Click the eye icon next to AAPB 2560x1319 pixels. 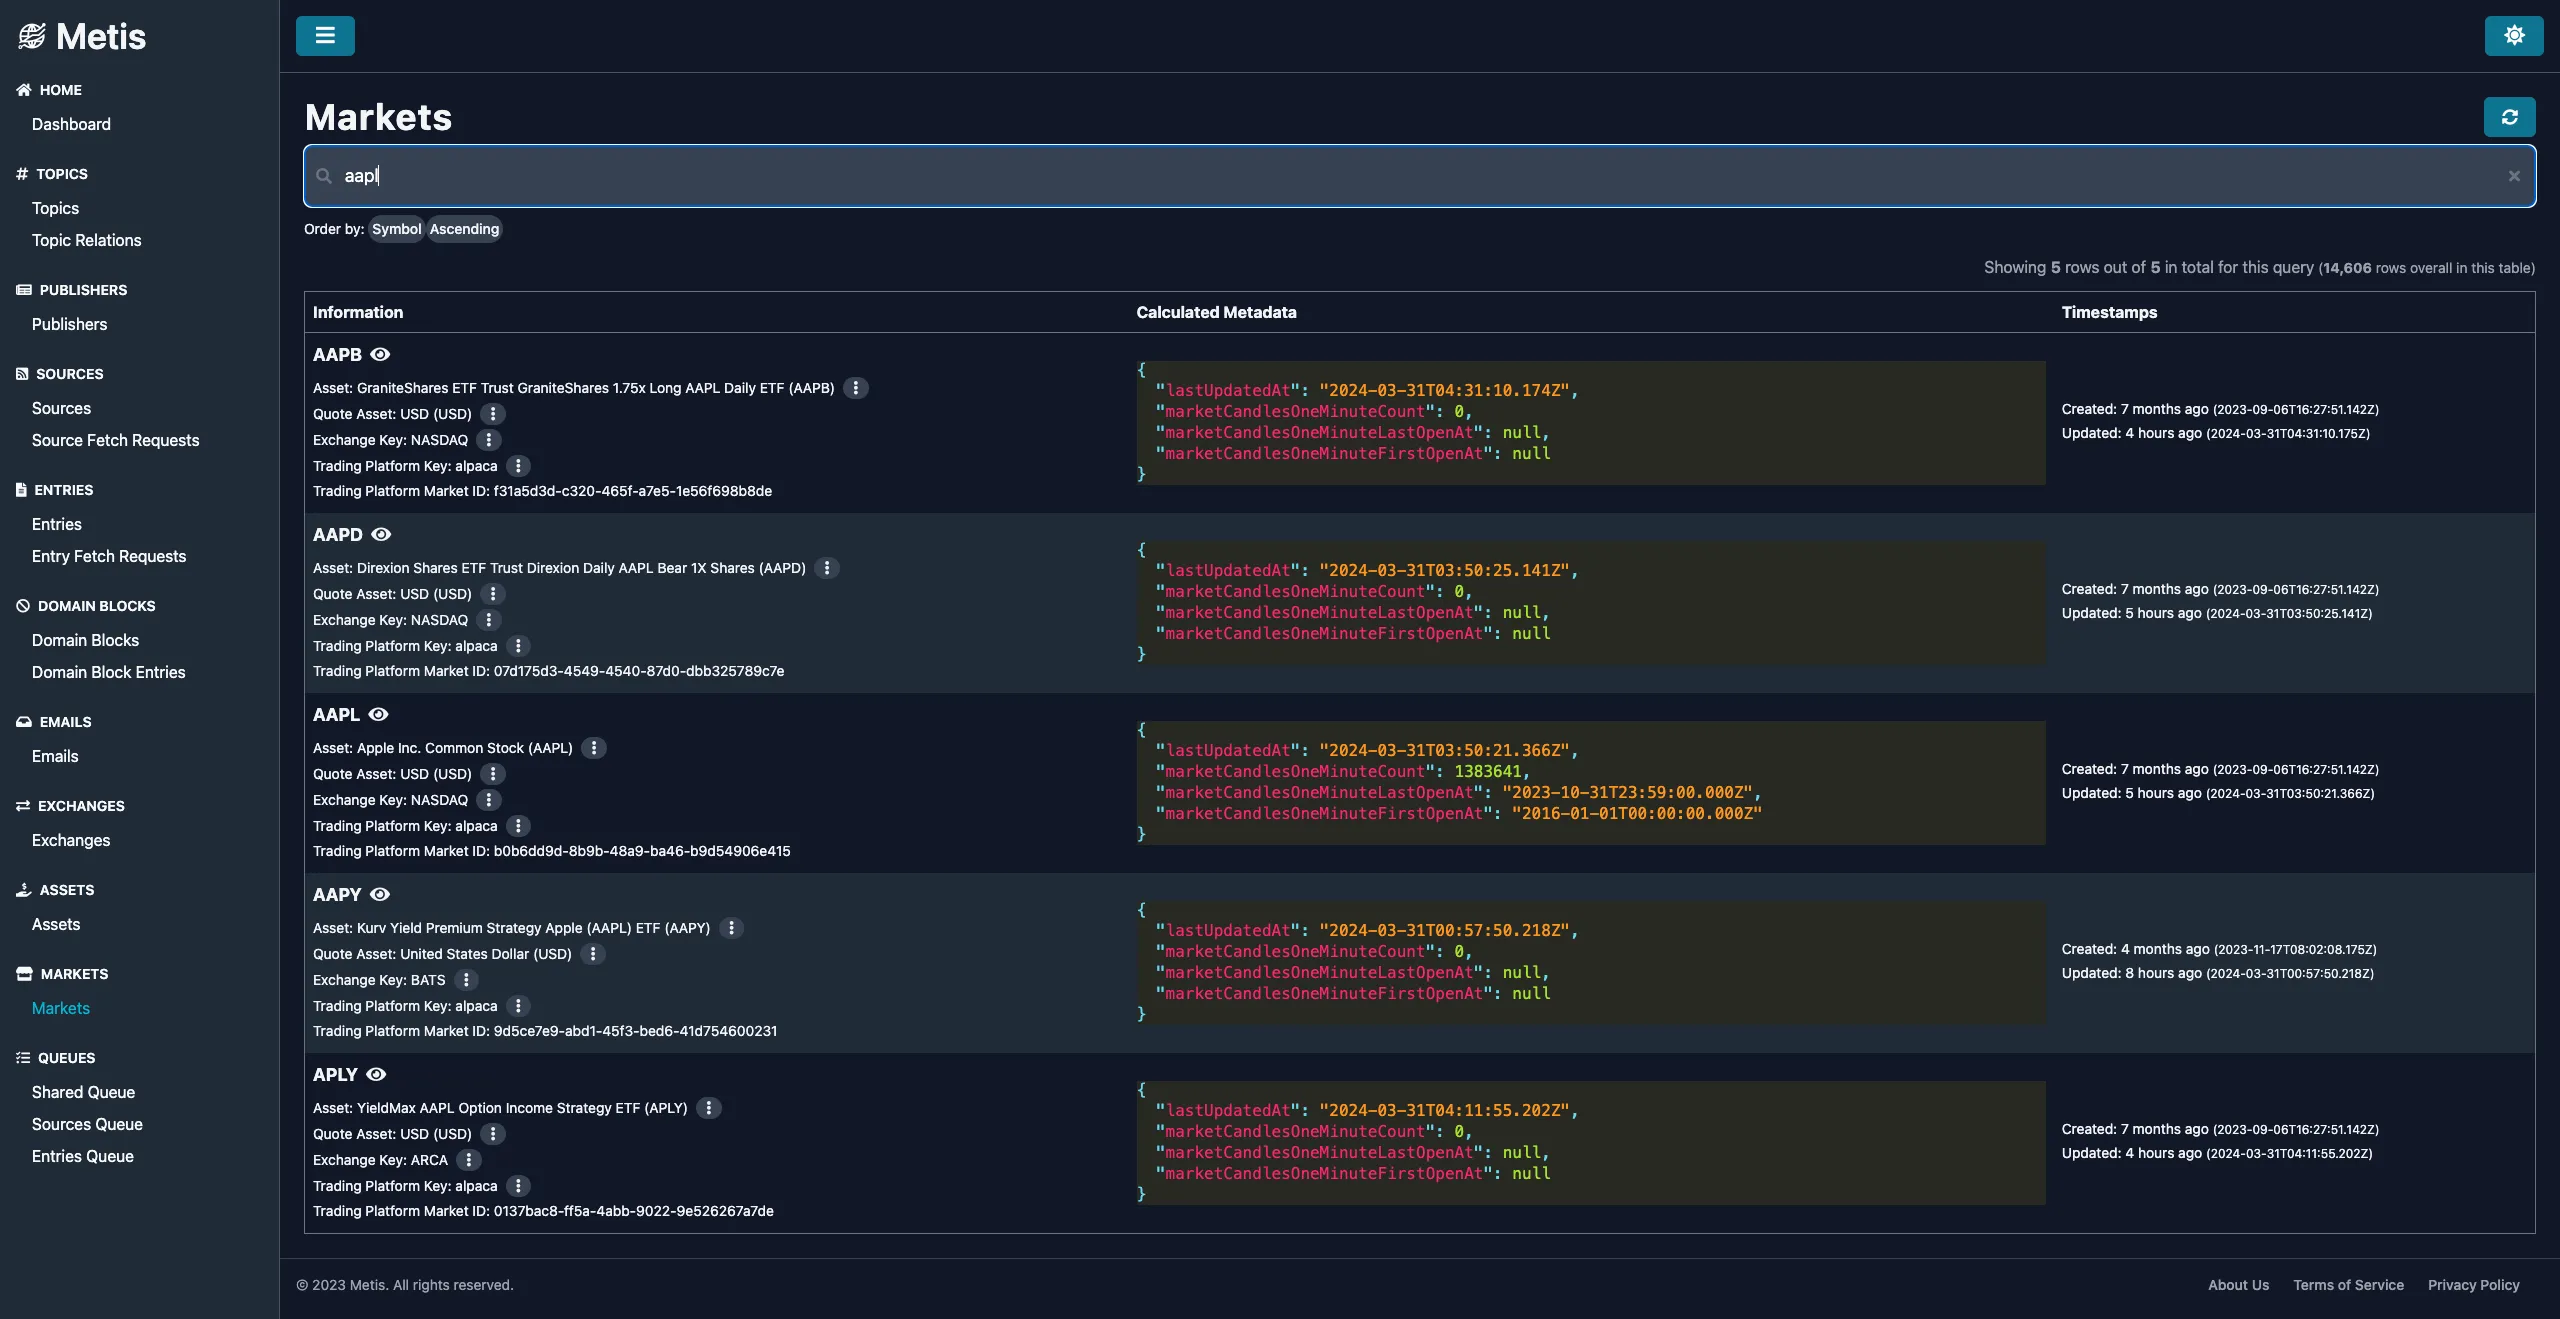point(380,355)
